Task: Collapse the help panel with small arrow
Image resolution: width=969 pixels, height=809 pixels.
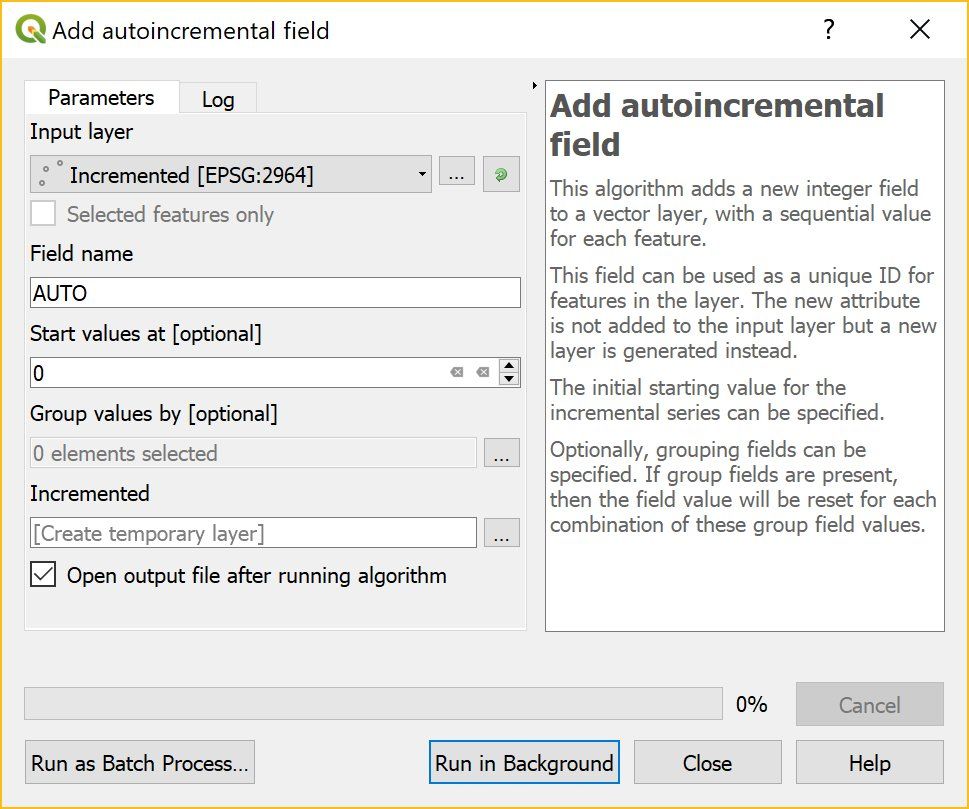Action: pos(535,85)
